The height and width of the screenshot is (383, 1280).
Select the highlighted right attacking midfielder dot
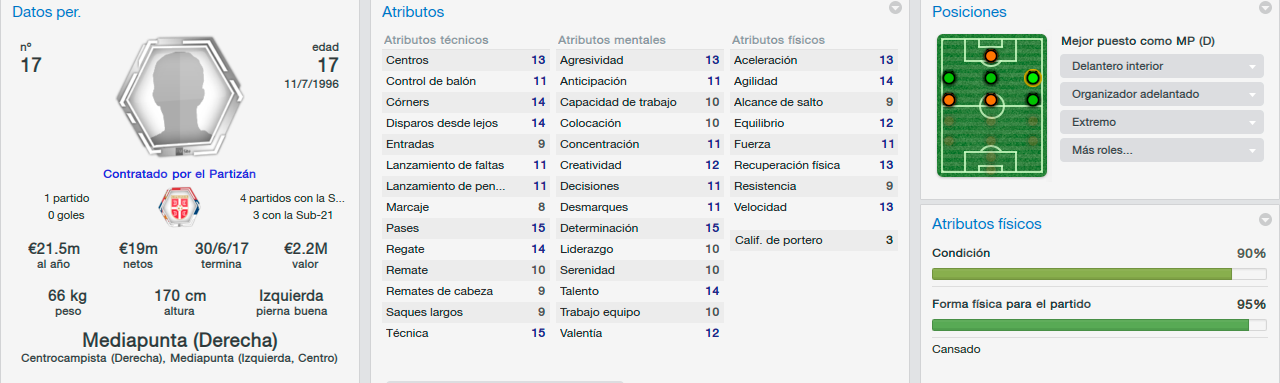point(1033,78)
